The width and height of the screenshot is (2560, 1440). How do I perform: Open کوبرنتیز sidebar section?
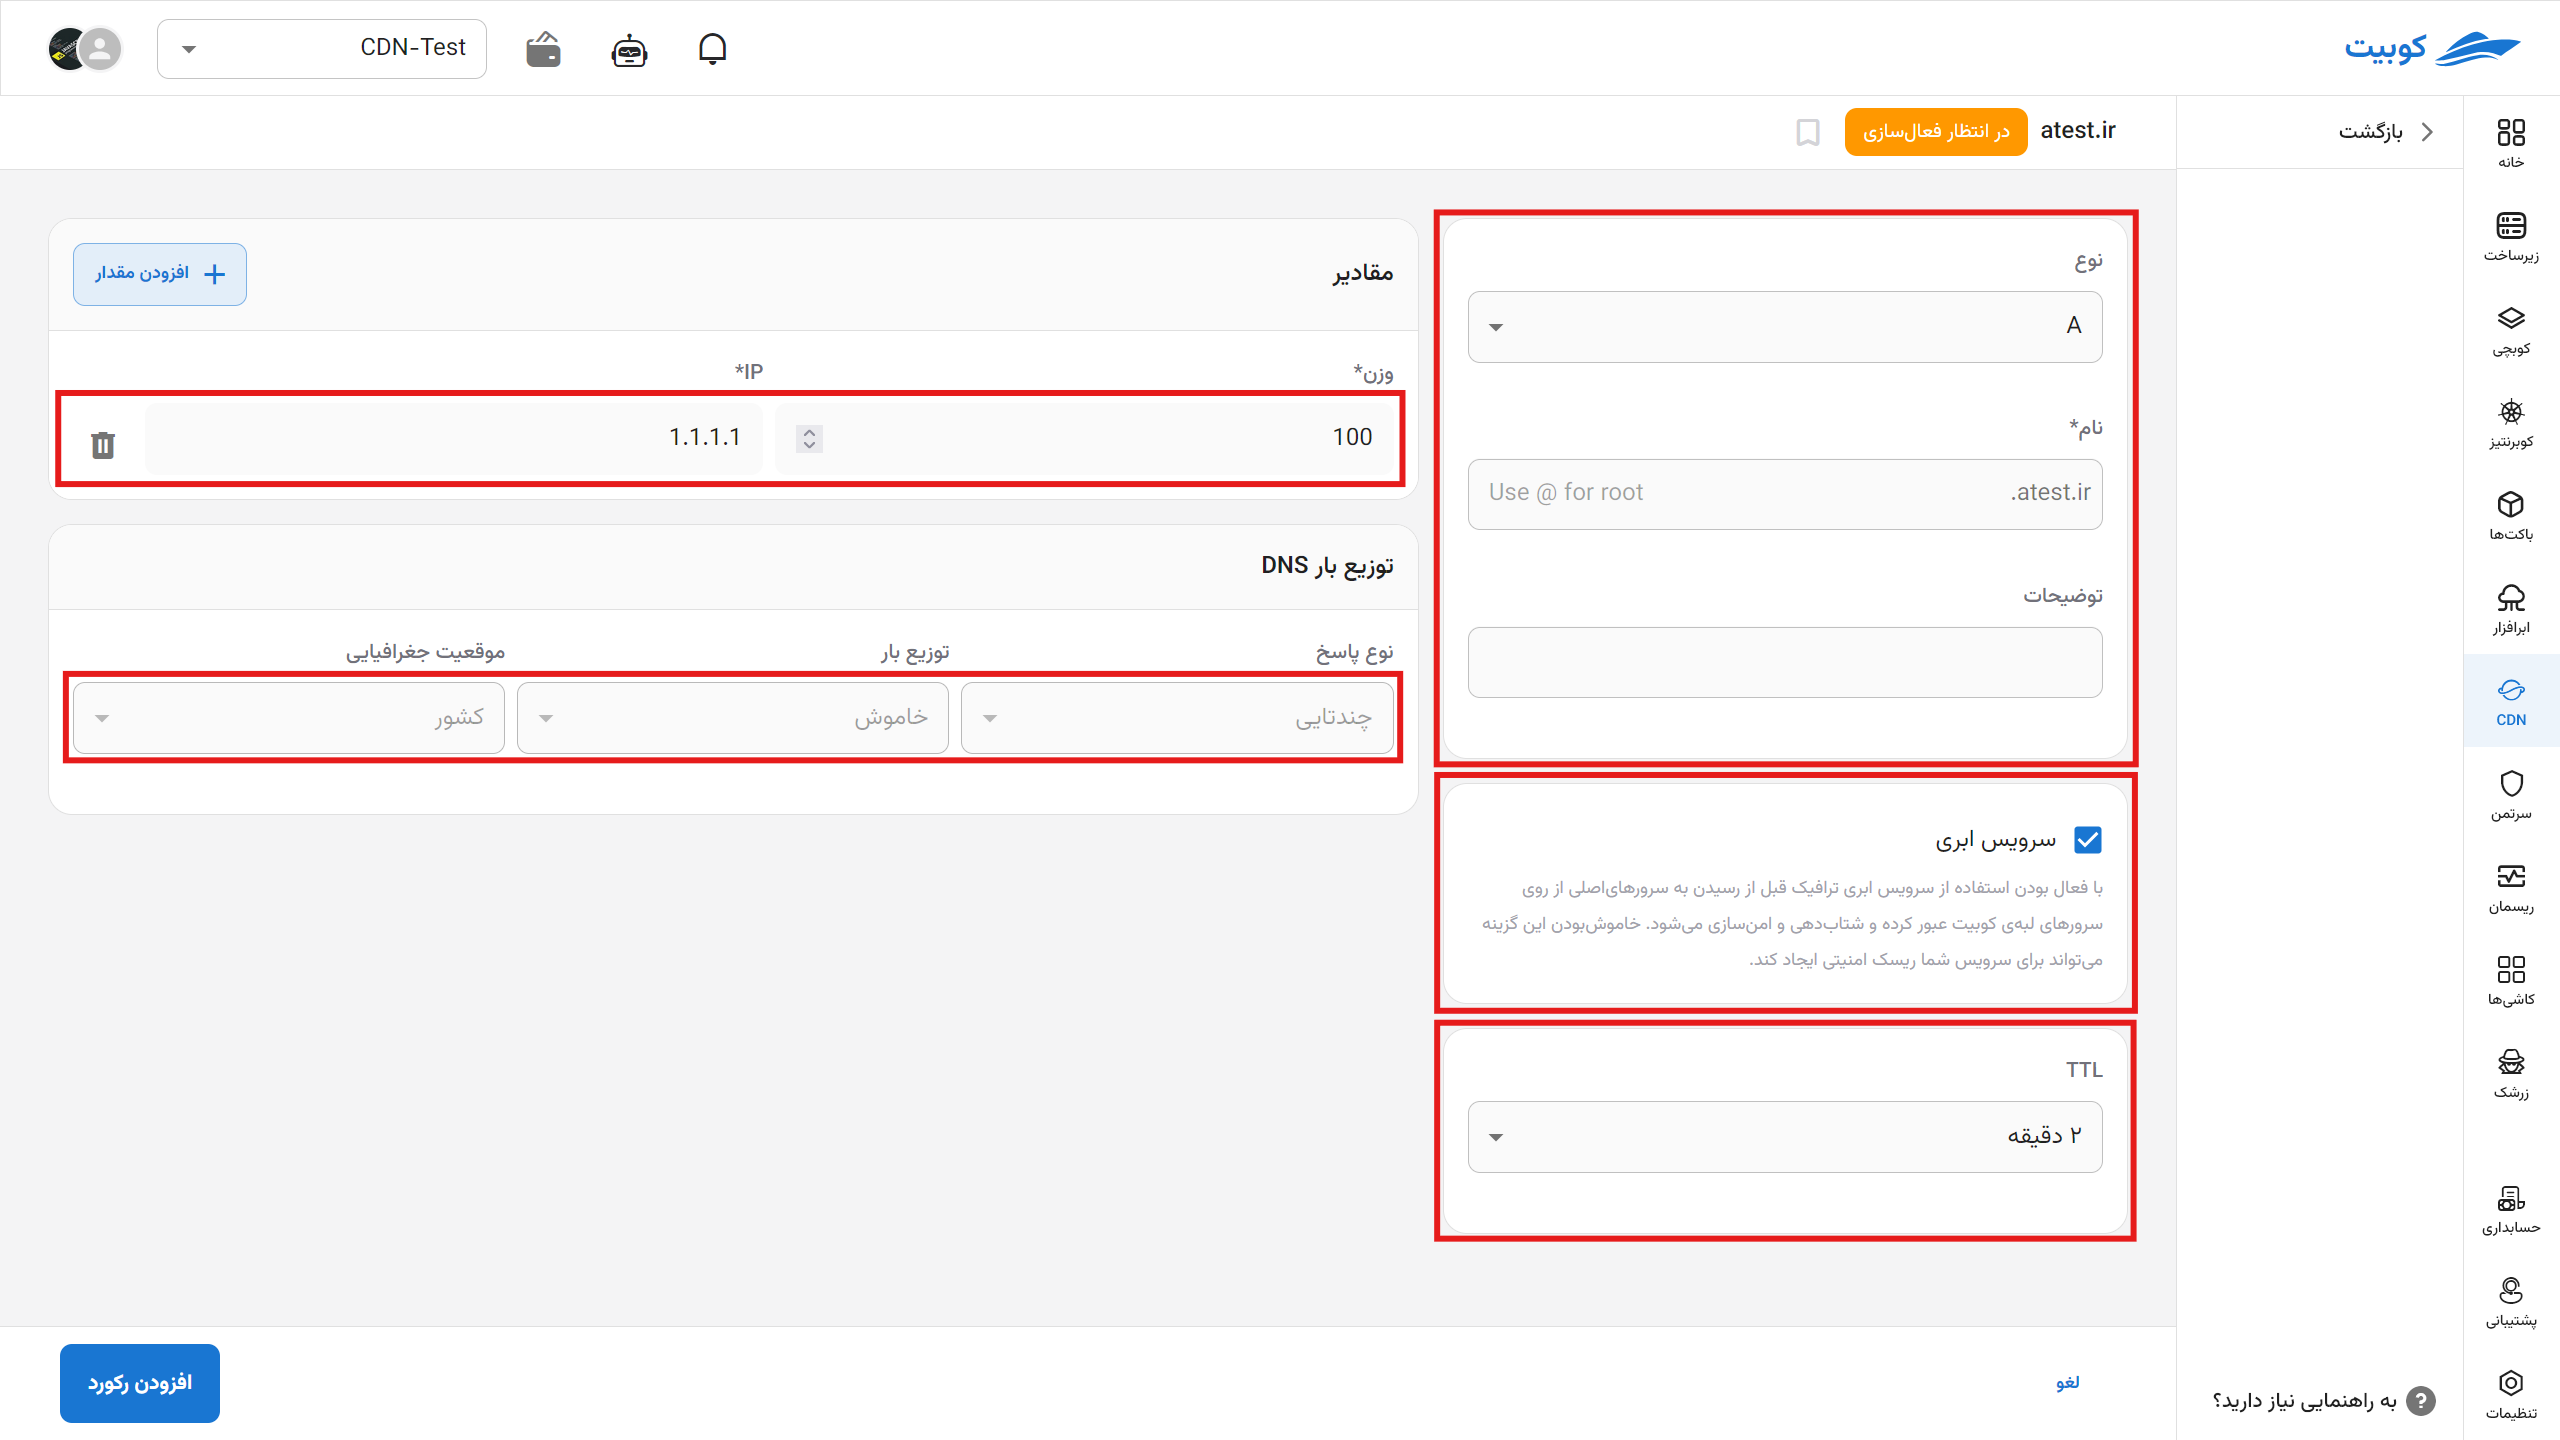click(2511, 423)
